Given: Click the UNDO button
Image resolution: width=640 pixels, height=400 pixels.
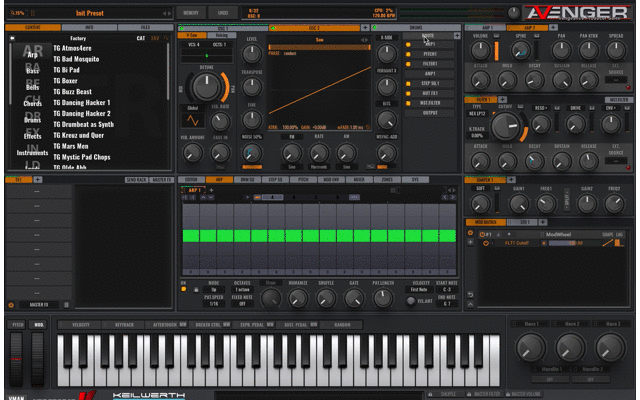Looking at the screenshot, I should click(223, 13).
